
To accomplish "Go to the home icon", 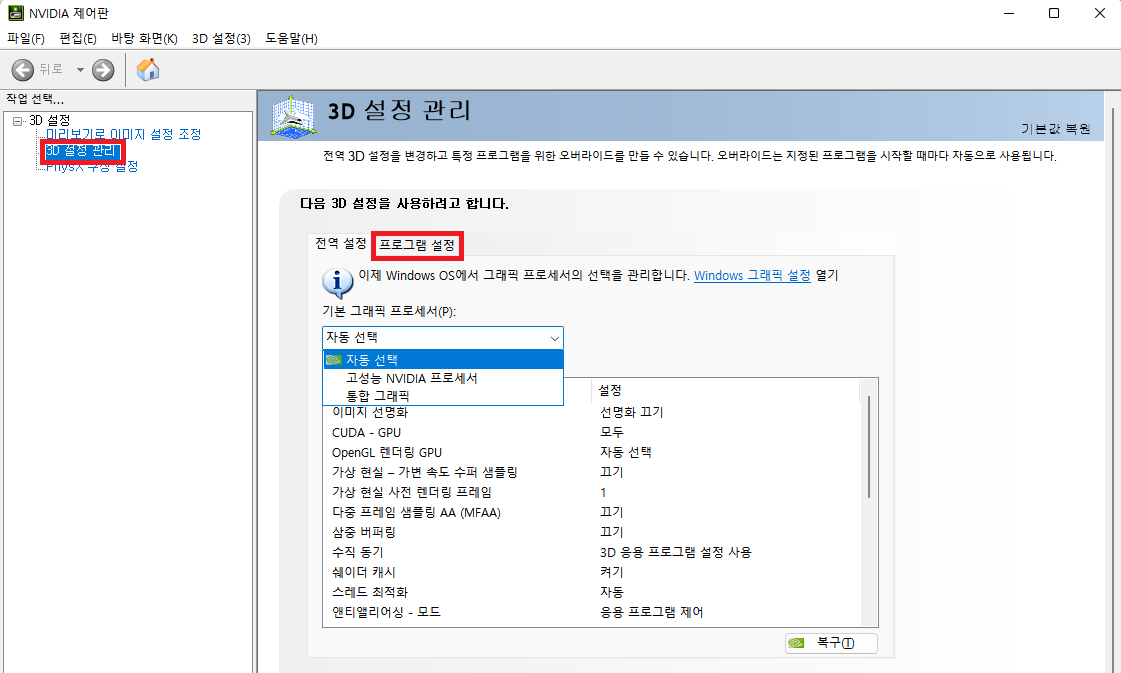I will [x=148, y=69].
